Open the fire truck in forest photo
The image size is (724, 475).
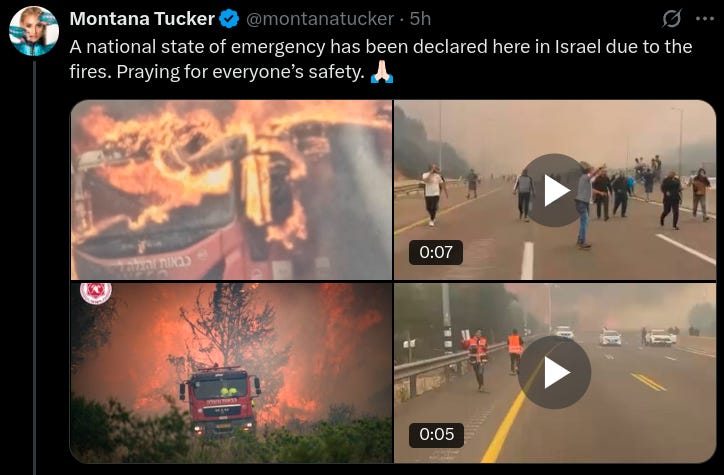click(x=231, y=373)
